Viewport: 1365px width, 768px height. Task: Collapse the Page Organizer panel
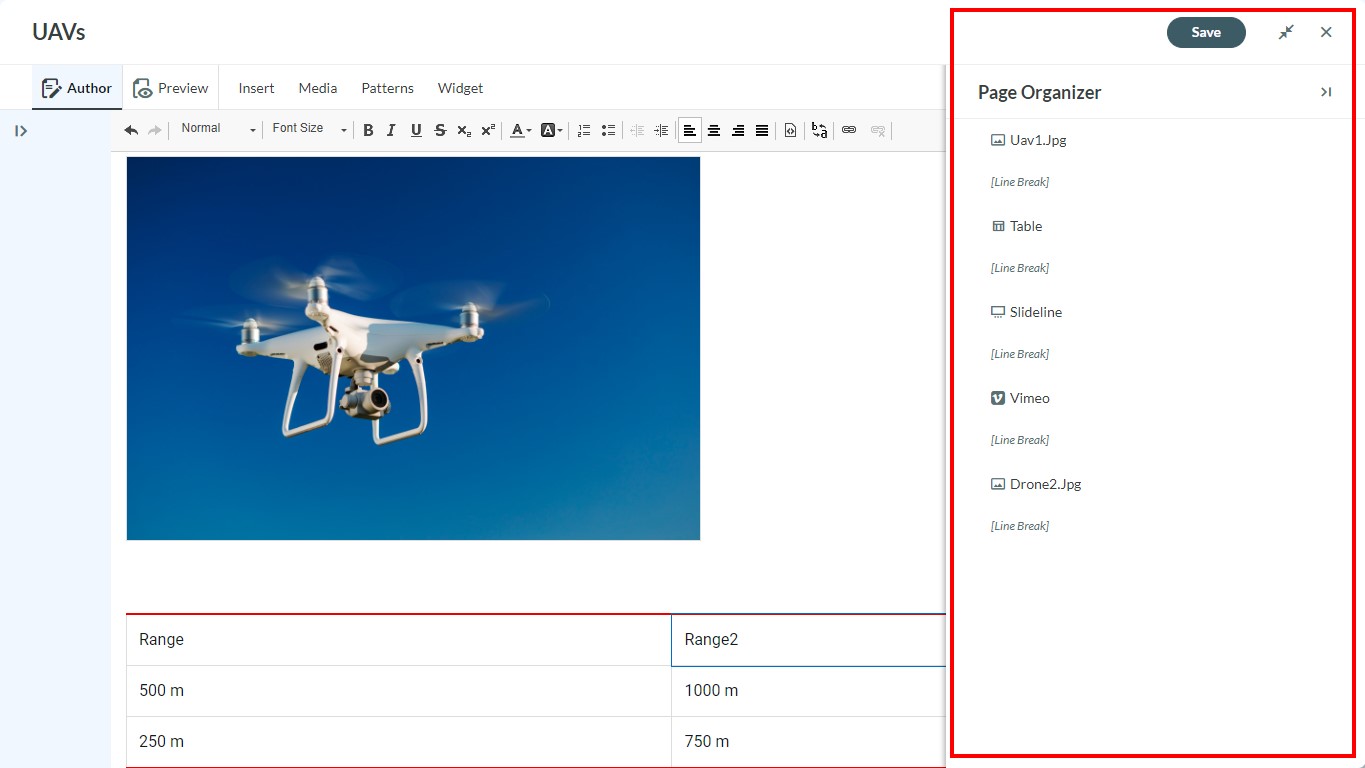(1326, 92)
